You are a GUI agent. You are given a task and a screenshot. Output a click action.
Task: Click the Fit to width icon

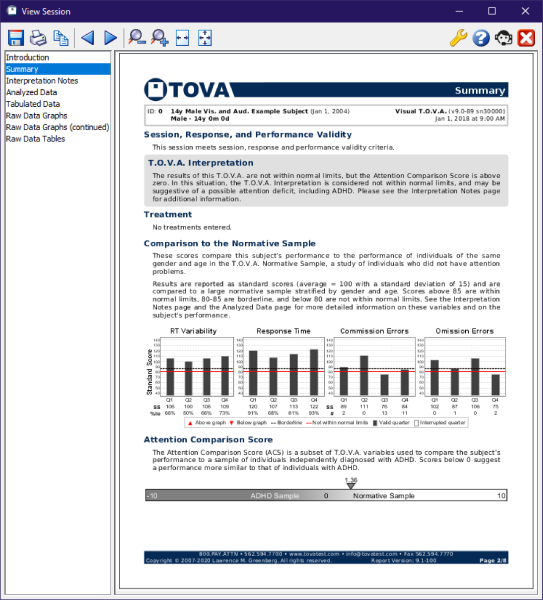[x=182, y=38]
